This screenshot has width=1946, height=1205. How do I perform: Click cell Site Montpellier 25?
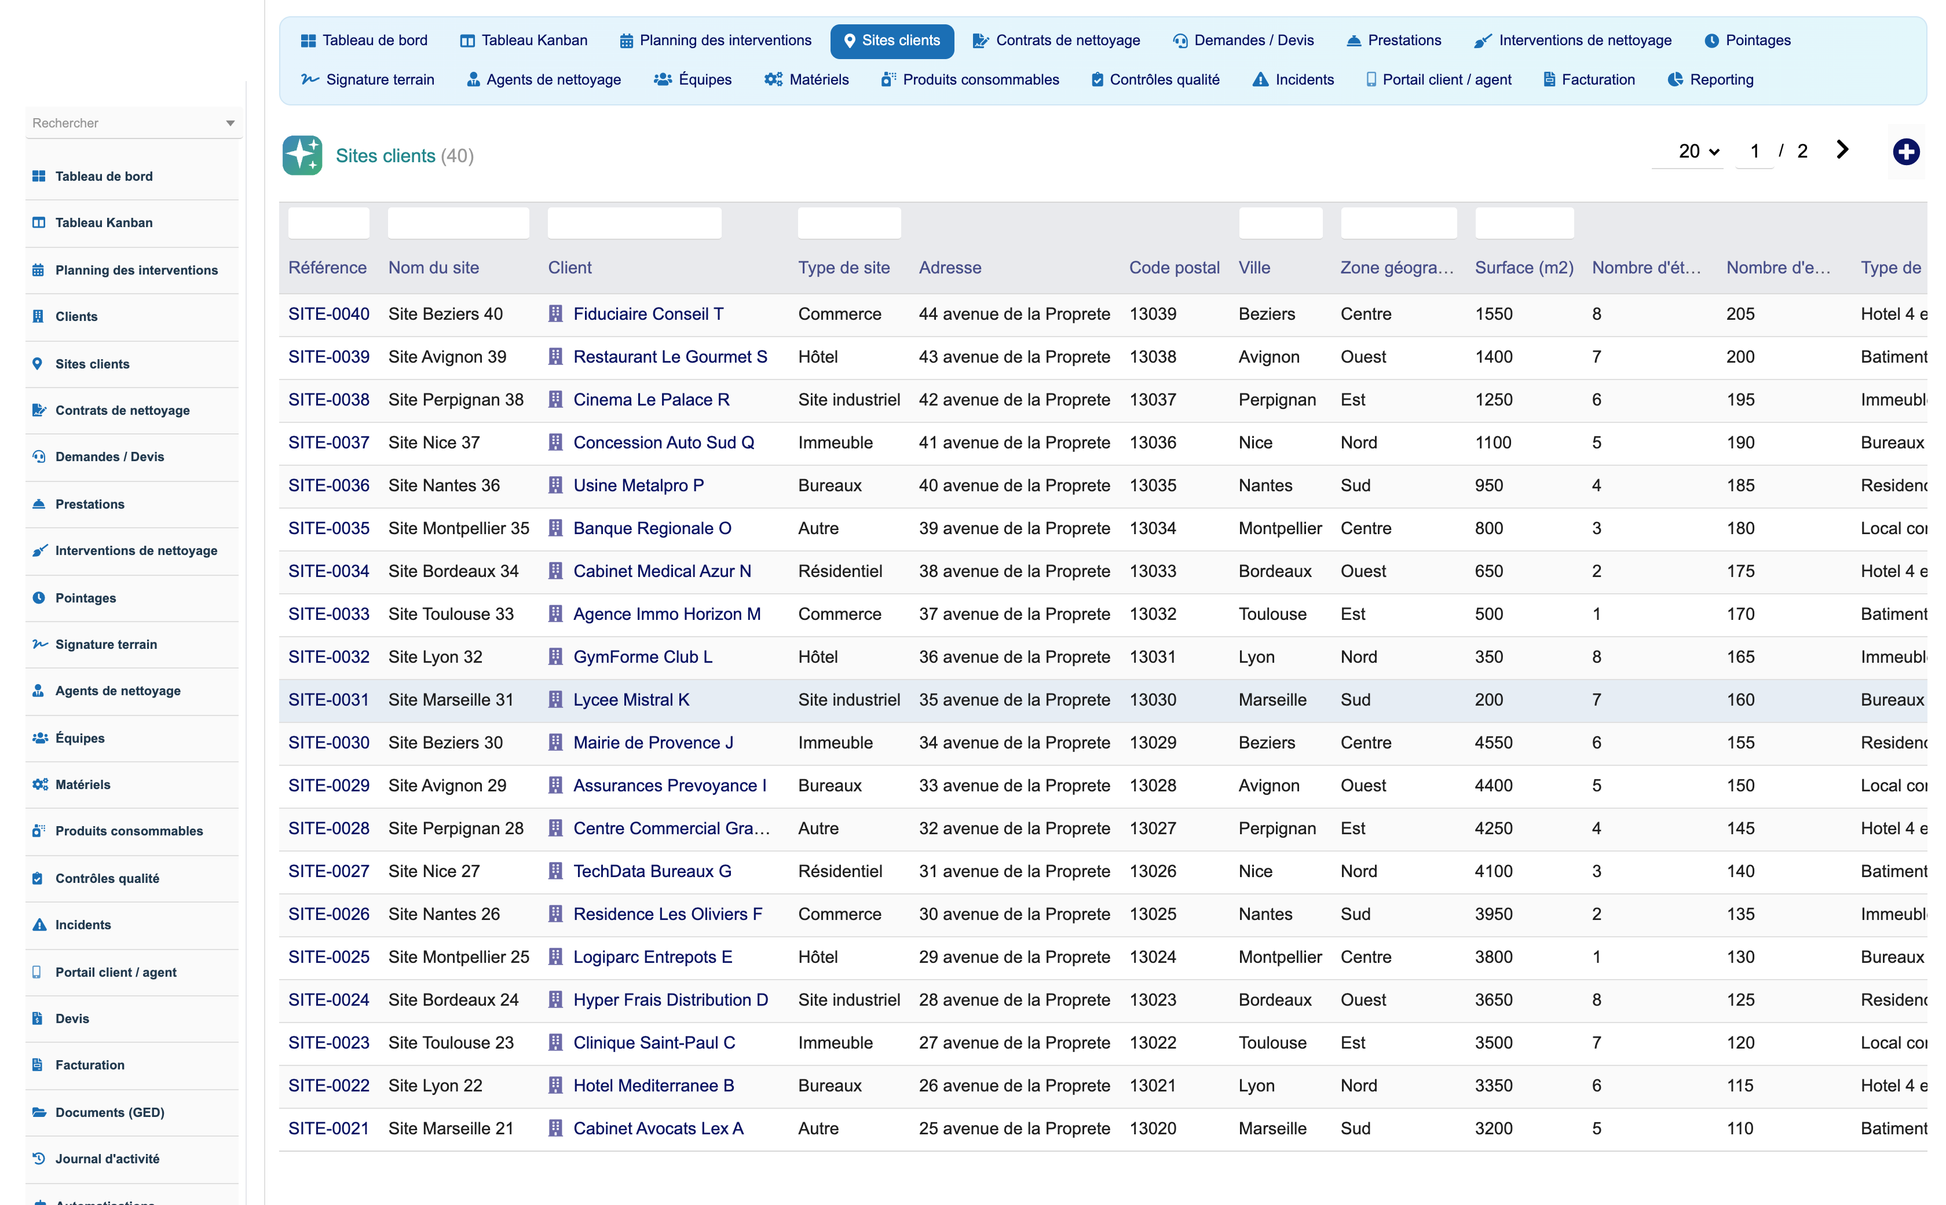[459, 957]
